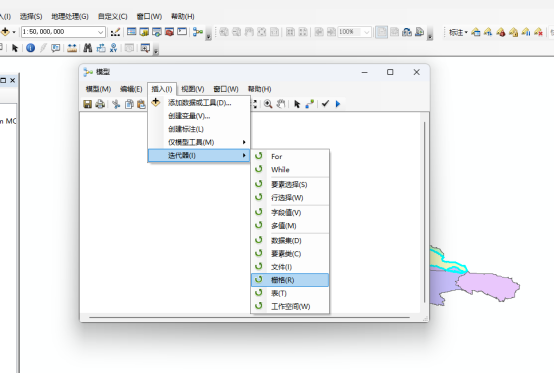Click the Change Layout icon

407,32
